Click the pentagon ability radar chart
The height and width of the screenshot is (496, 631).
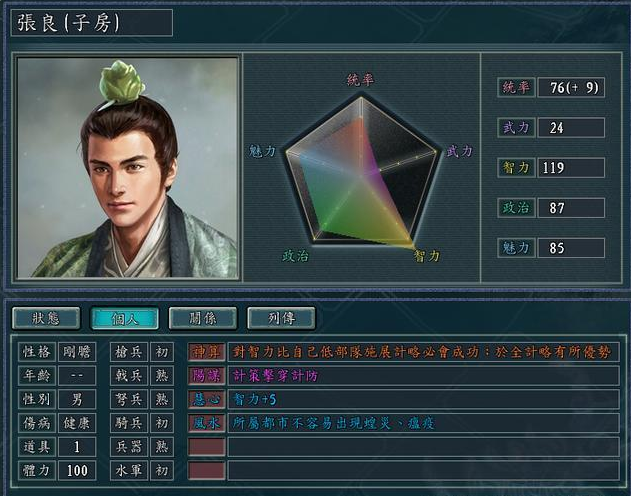coord(361,171)
